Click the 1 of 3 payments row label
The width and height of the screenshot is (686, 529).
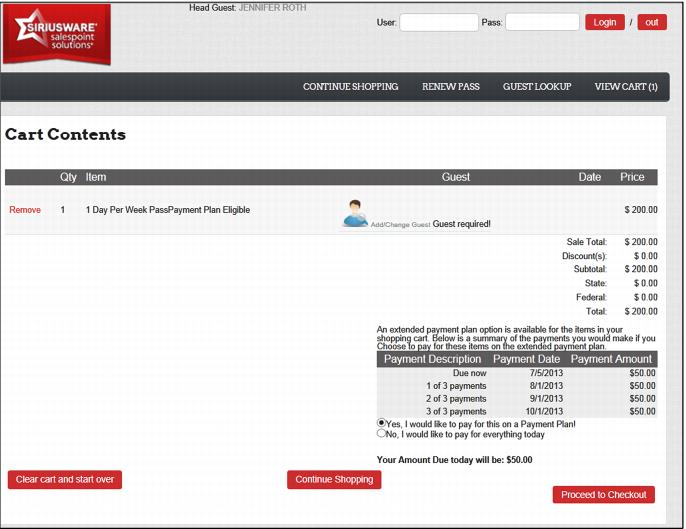[456, 386]
